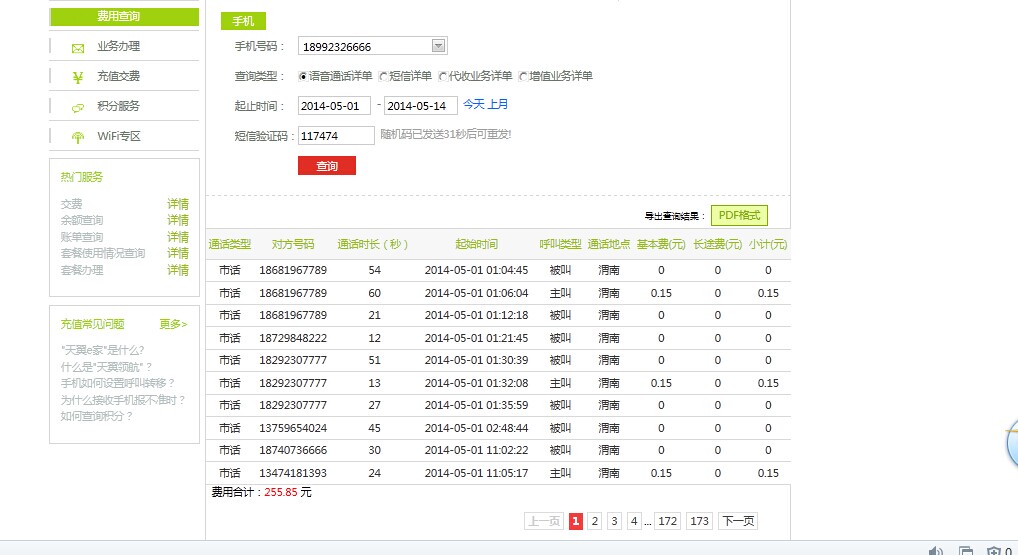Click the yen icon beside 充值交费
Image resolution: width=1018 pixels, height=555 pixels.
point(77,77)
